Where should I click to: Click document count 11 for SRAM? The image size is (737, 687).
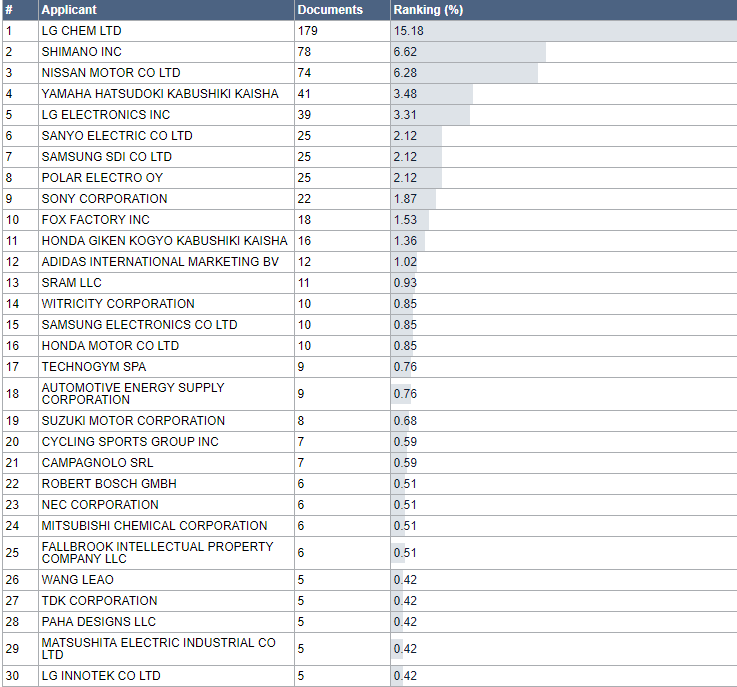[304, 283]
